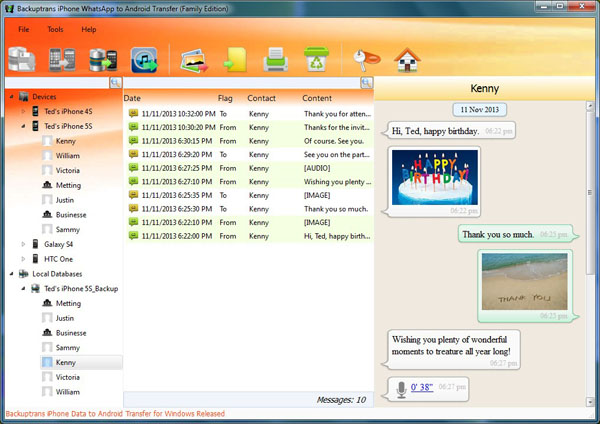The image size is (600, 424).
Task: Select Victoria under Ted's iPhone 5S
Action: (68, 170)
